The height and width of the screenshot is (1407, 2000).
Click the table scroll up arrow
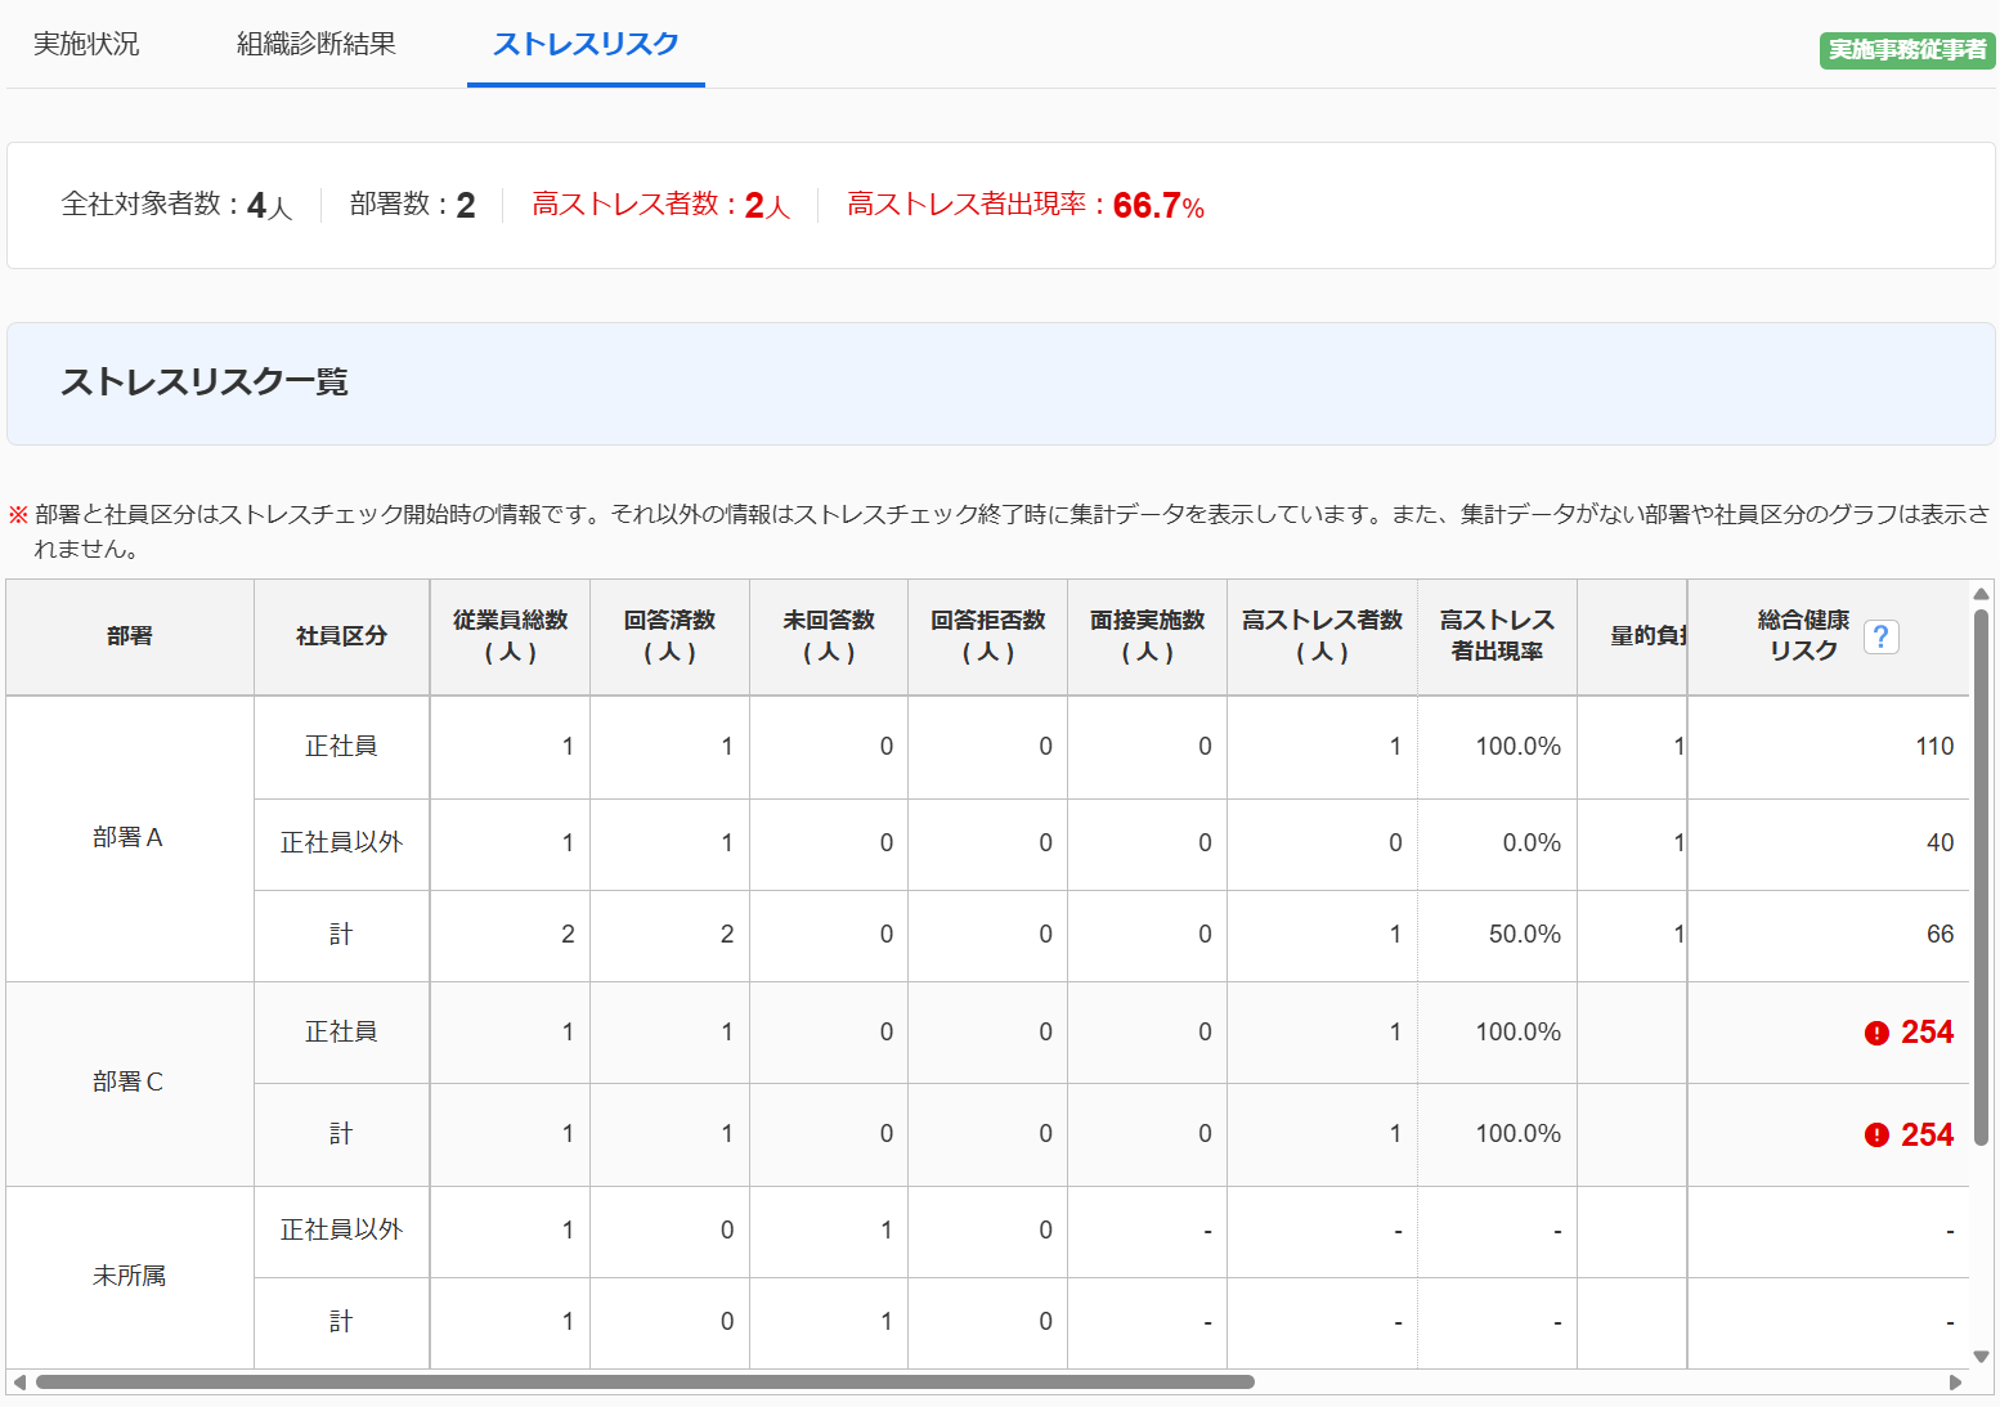point(1981,594)
